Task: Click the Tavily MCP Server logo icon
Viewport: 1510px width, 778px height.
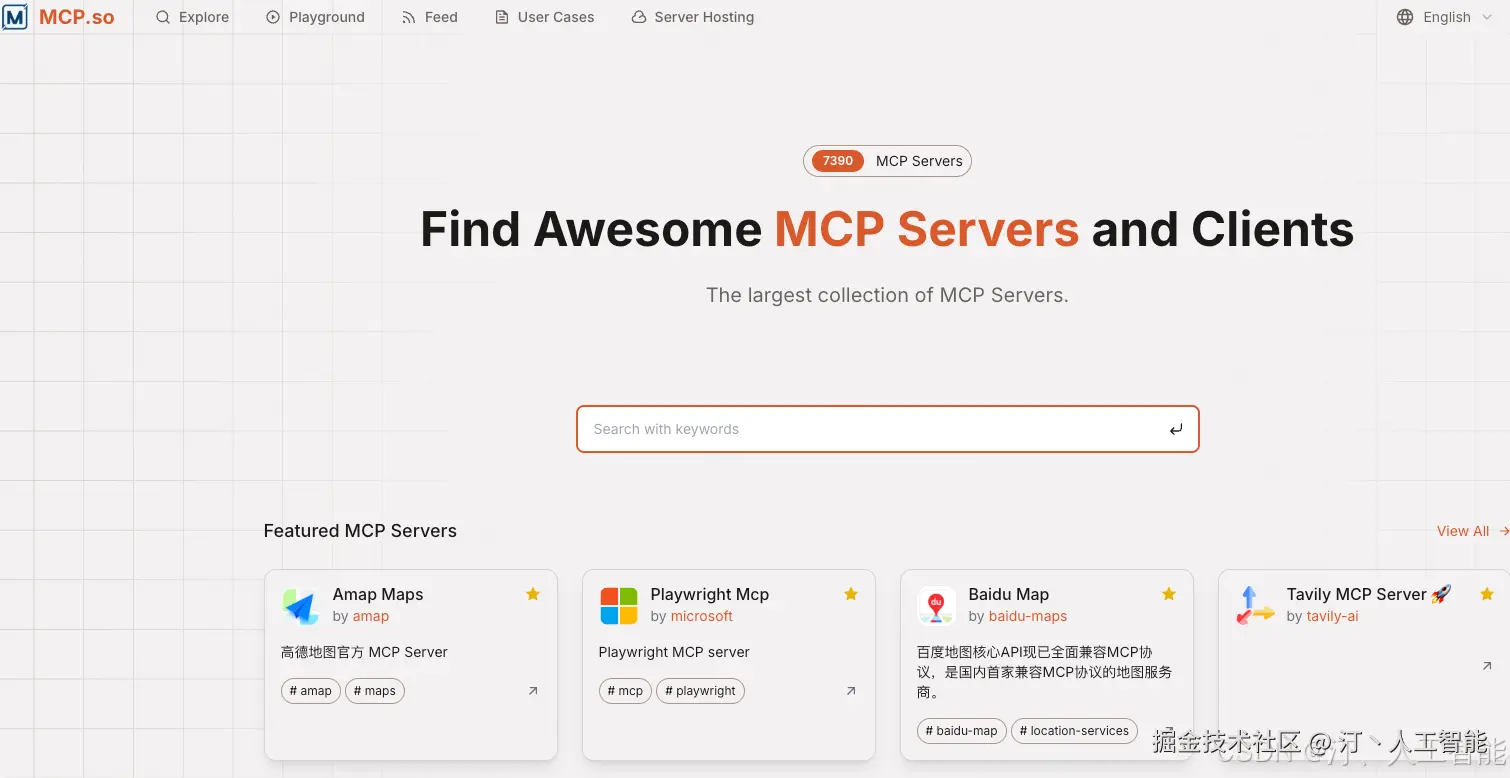Action: pos(1254,606)
